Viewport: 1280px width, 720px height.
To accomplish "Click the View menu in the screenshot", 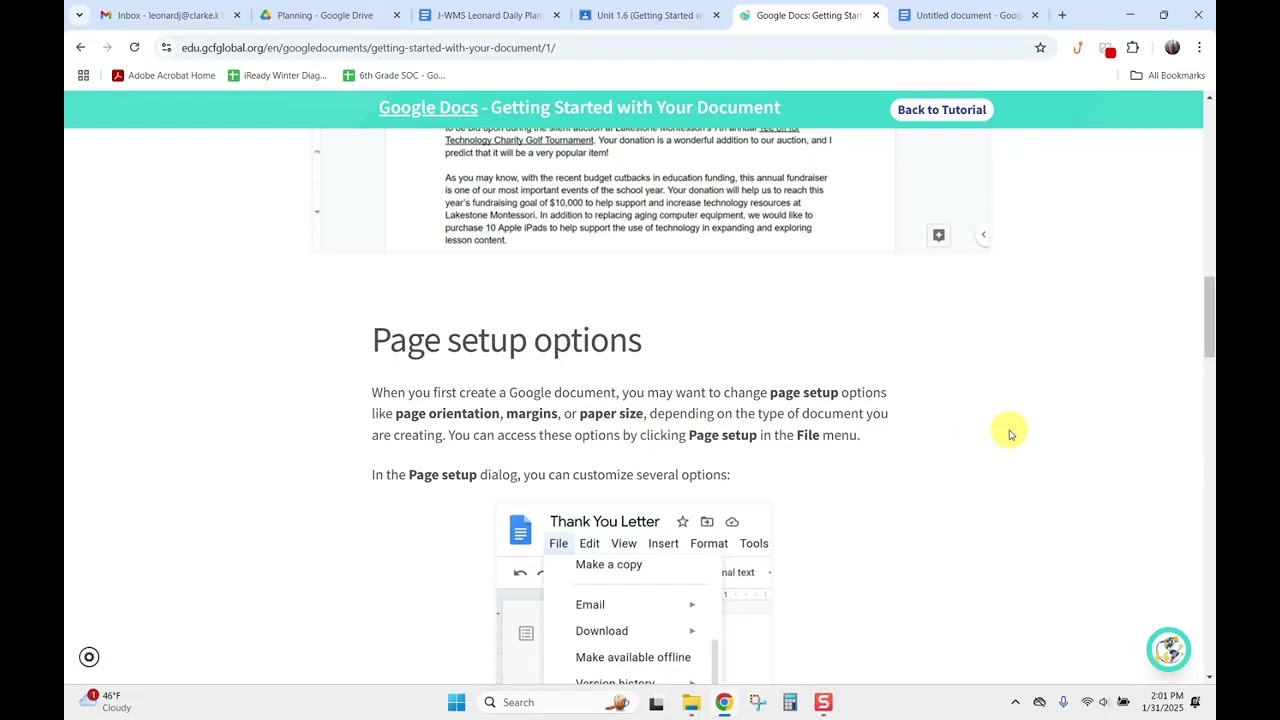I will [x=624, y=544].
